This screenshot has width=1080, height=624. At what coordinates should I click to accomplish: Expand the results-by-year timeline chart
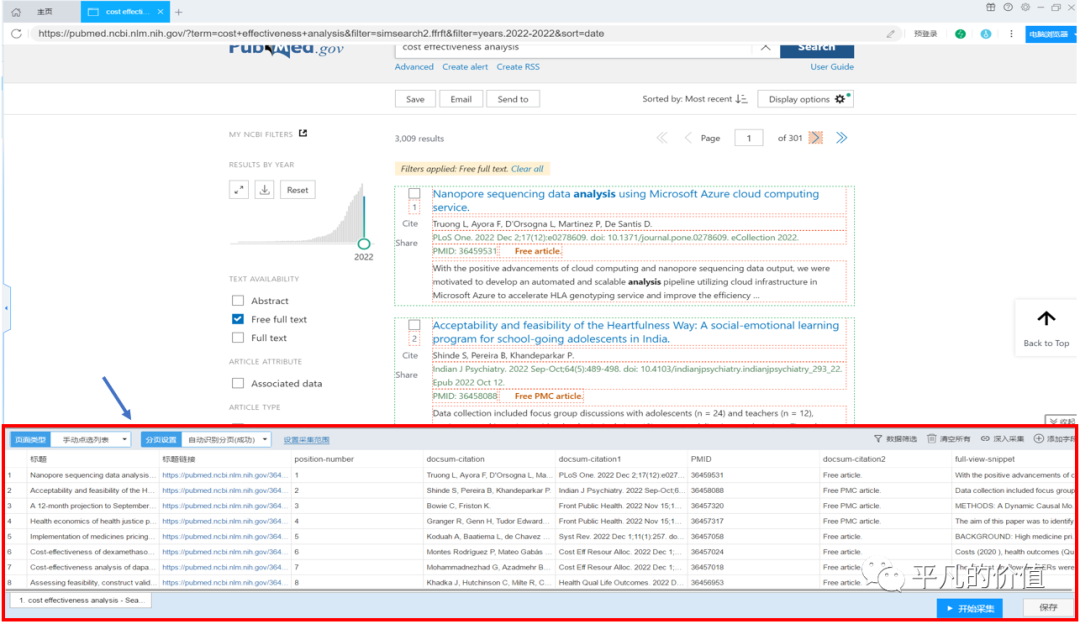239,190
